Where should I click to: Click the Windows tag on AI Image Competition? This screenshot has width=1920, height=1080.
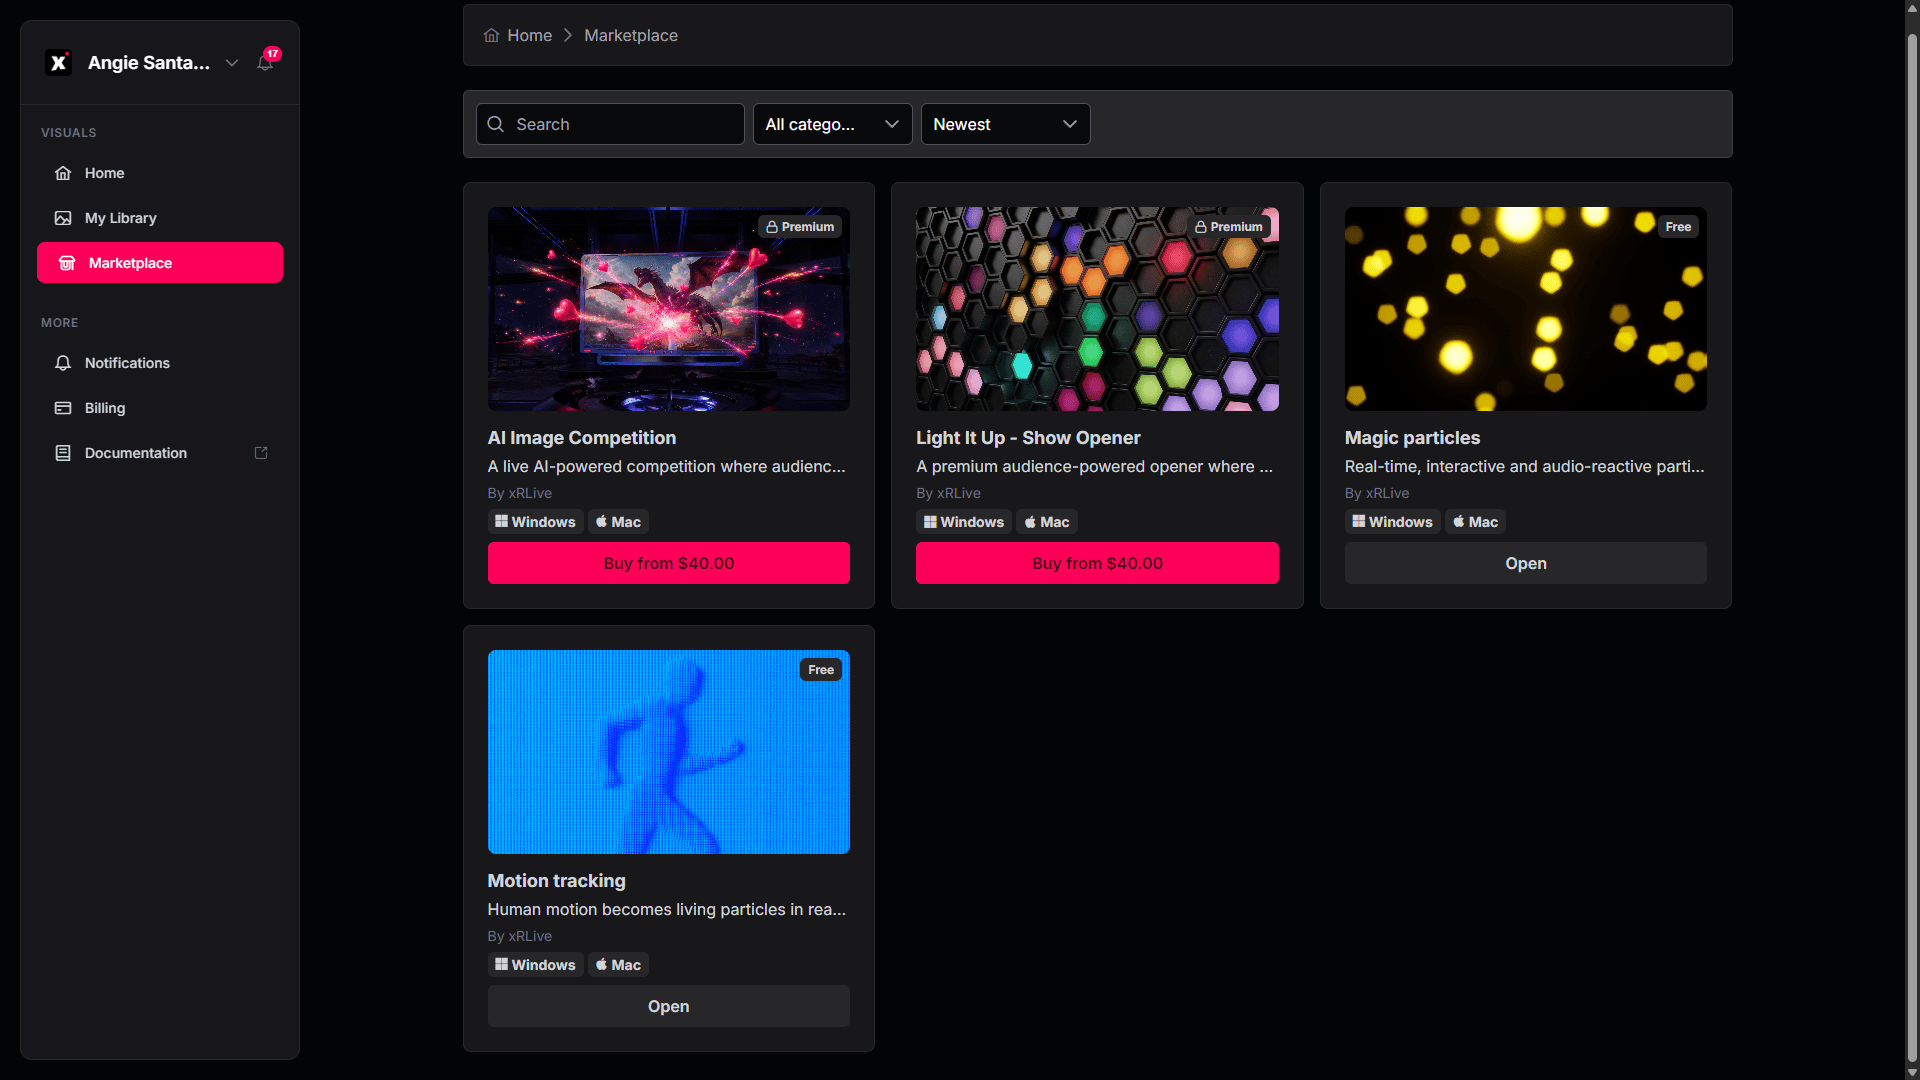click(x=535, y=522)
